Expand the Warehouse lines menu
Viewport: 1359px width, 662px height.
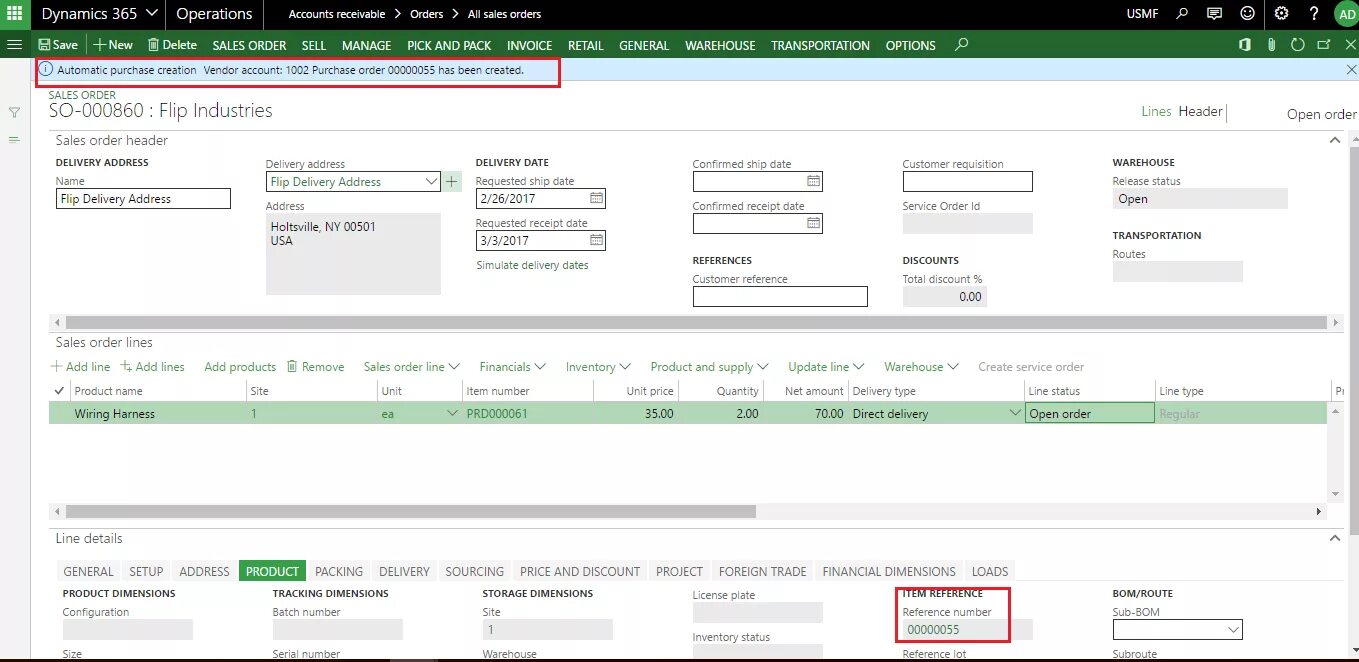[x=921, y=367]
